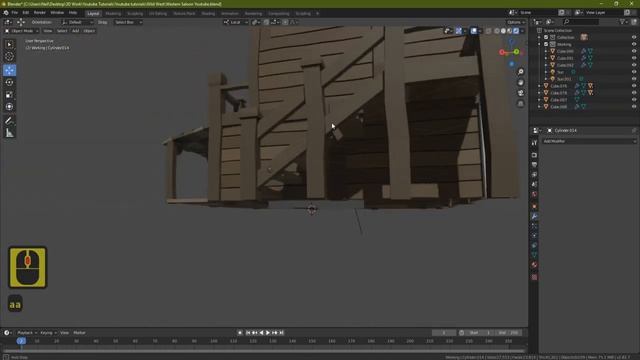Viewport: 640px width, 360px height.
Task: Click the red X axis on the gizmo
Action: coord(502,52)
